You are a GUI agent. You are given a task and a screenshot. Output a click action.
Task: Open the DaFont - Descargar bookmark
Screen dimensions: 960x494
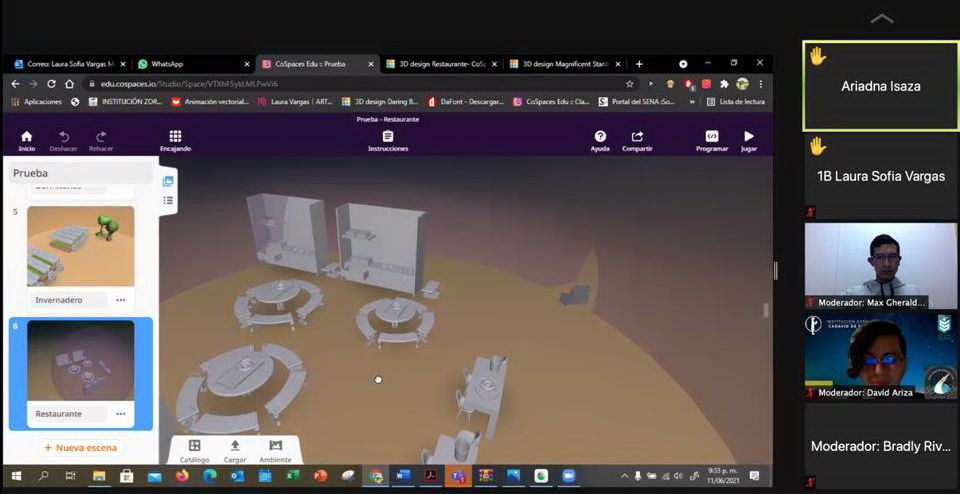(465, 102)
